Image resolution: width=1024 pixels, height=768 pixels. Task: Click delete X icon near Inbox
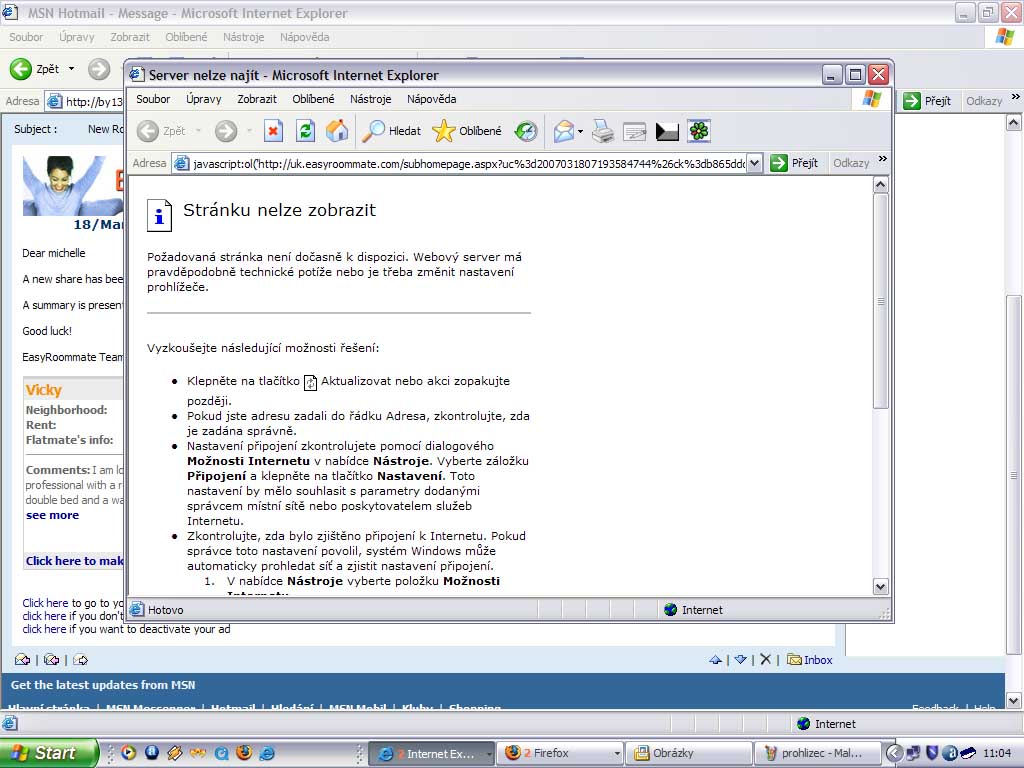765,660
